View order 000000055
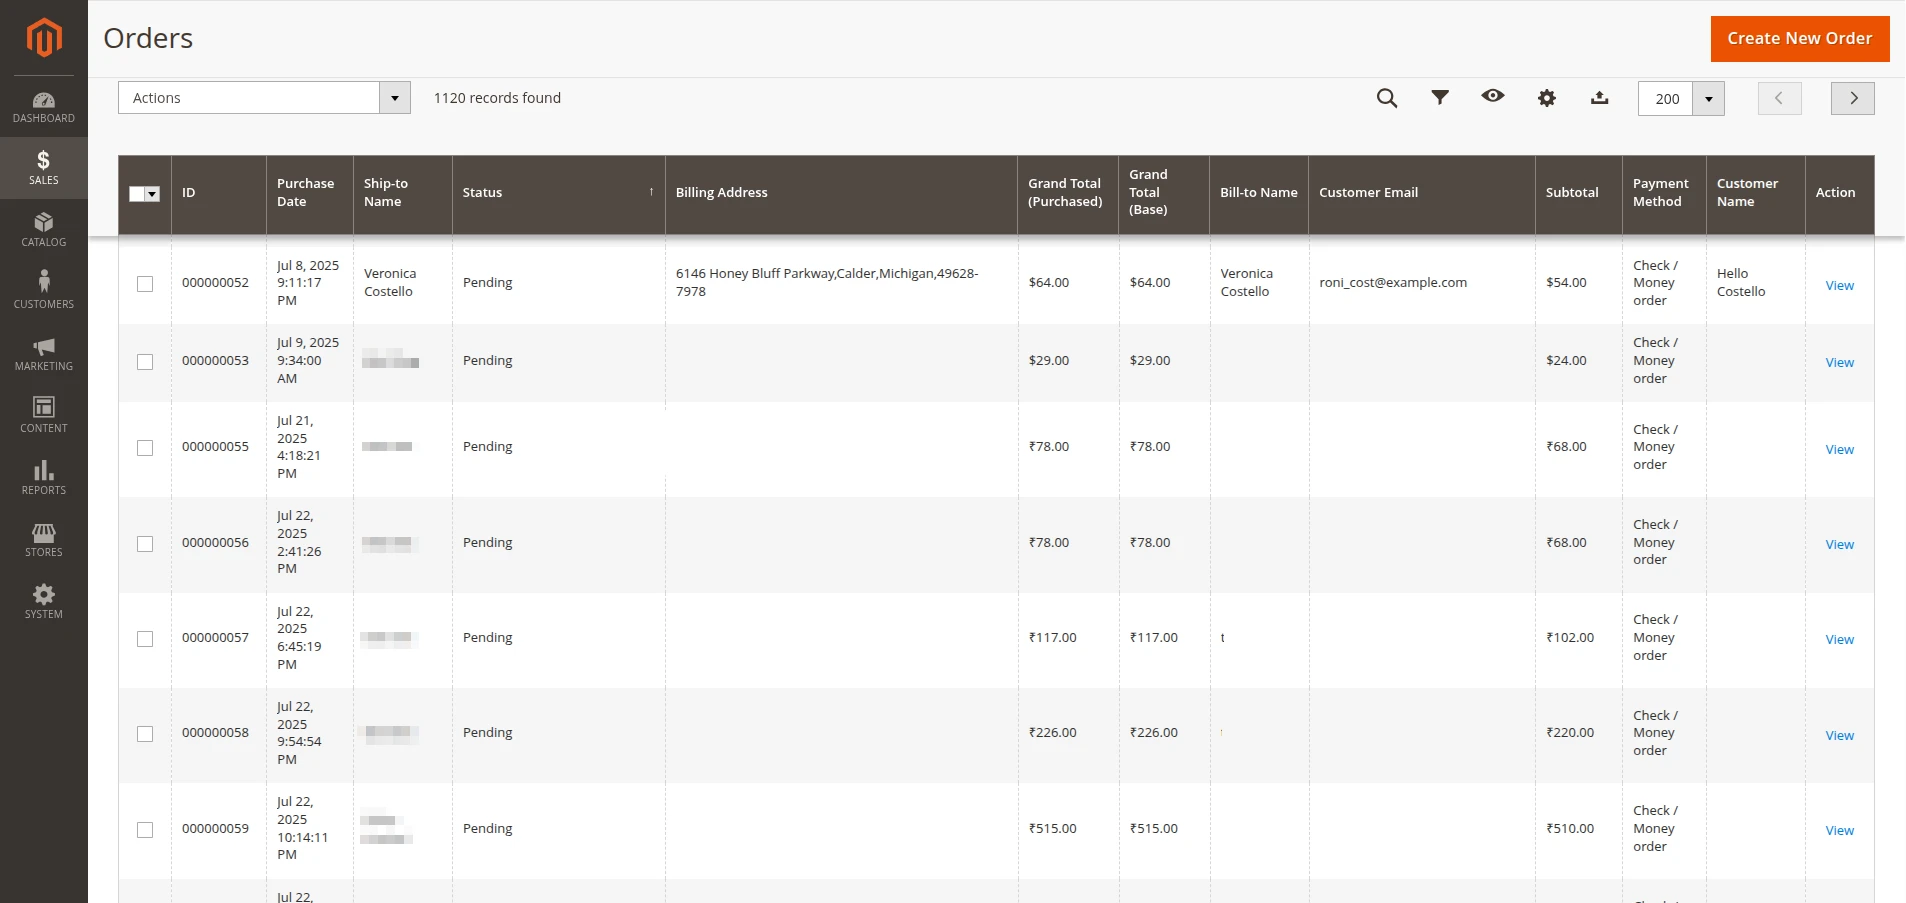The width and height of the screenshot is (1906, 903). (1839, 450)
